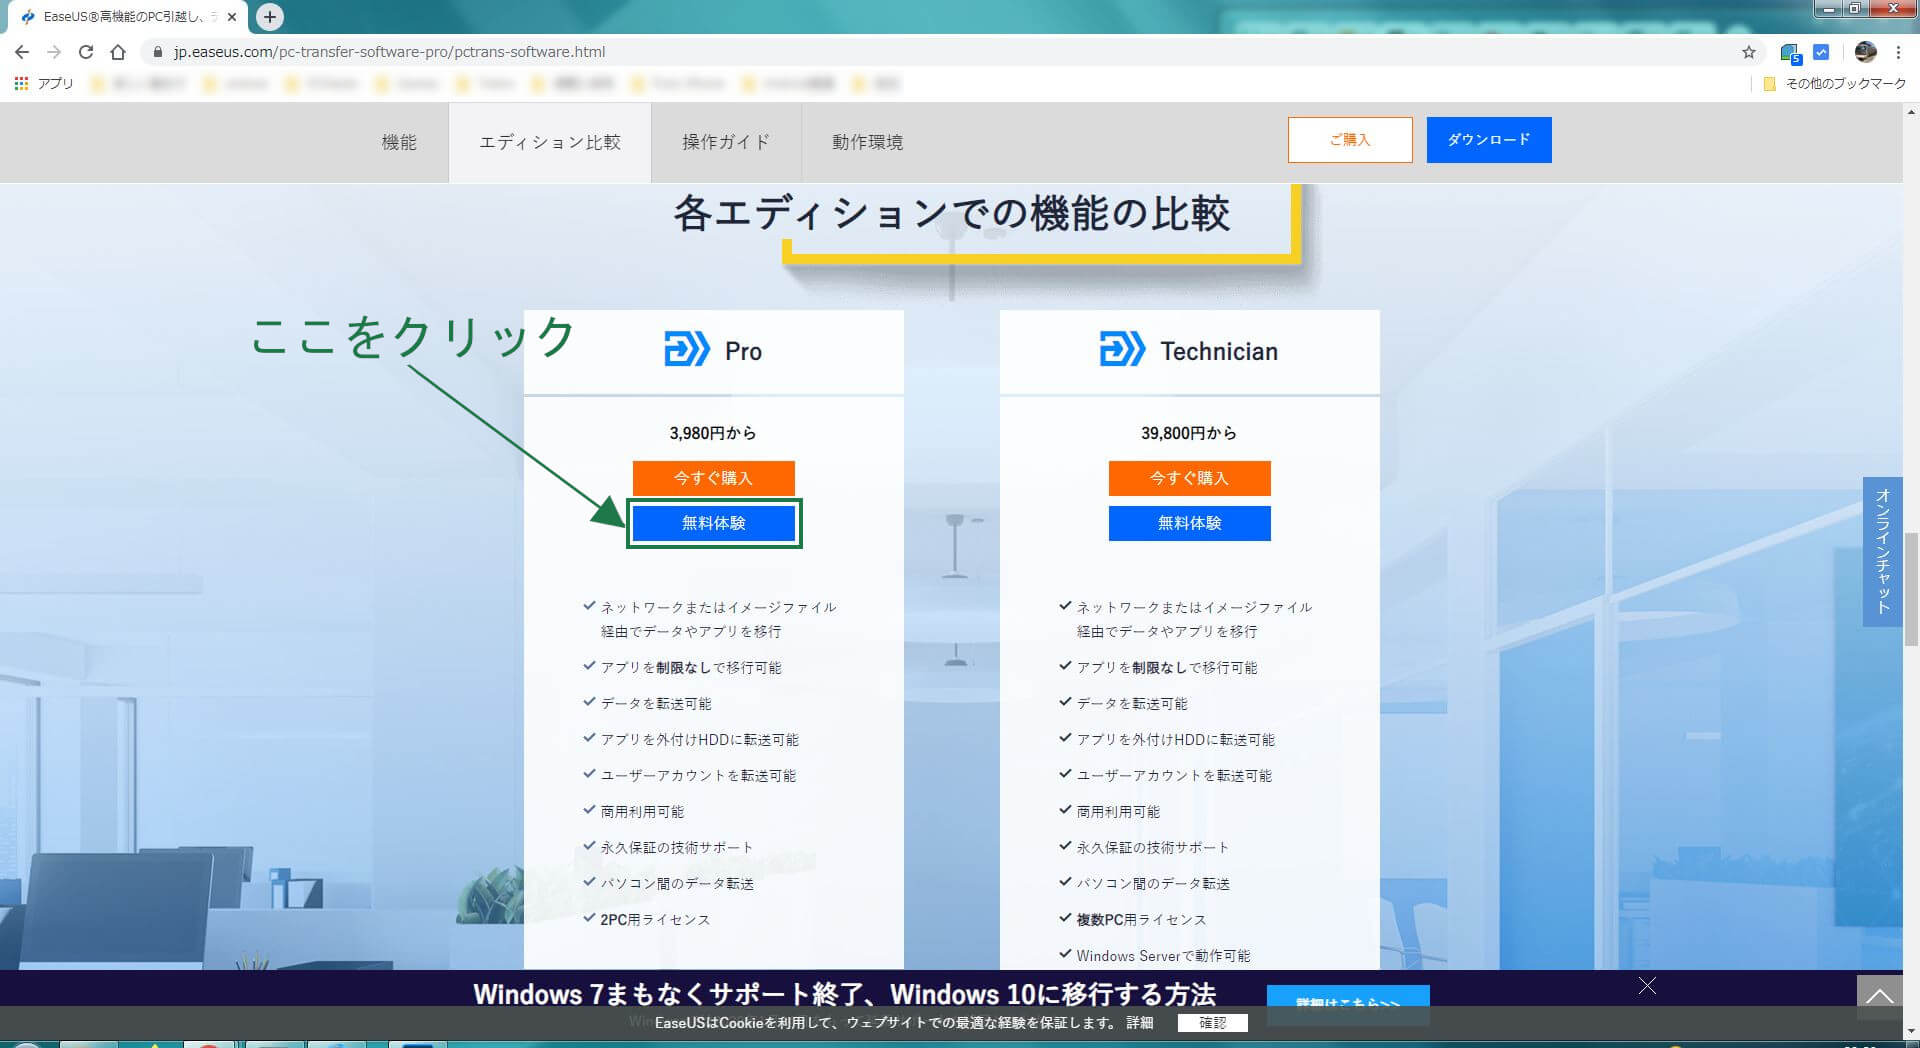Click the blue ダウンロード button
The image size is (1920, 1048).
pyautogui.click(x=1489, y=140)
